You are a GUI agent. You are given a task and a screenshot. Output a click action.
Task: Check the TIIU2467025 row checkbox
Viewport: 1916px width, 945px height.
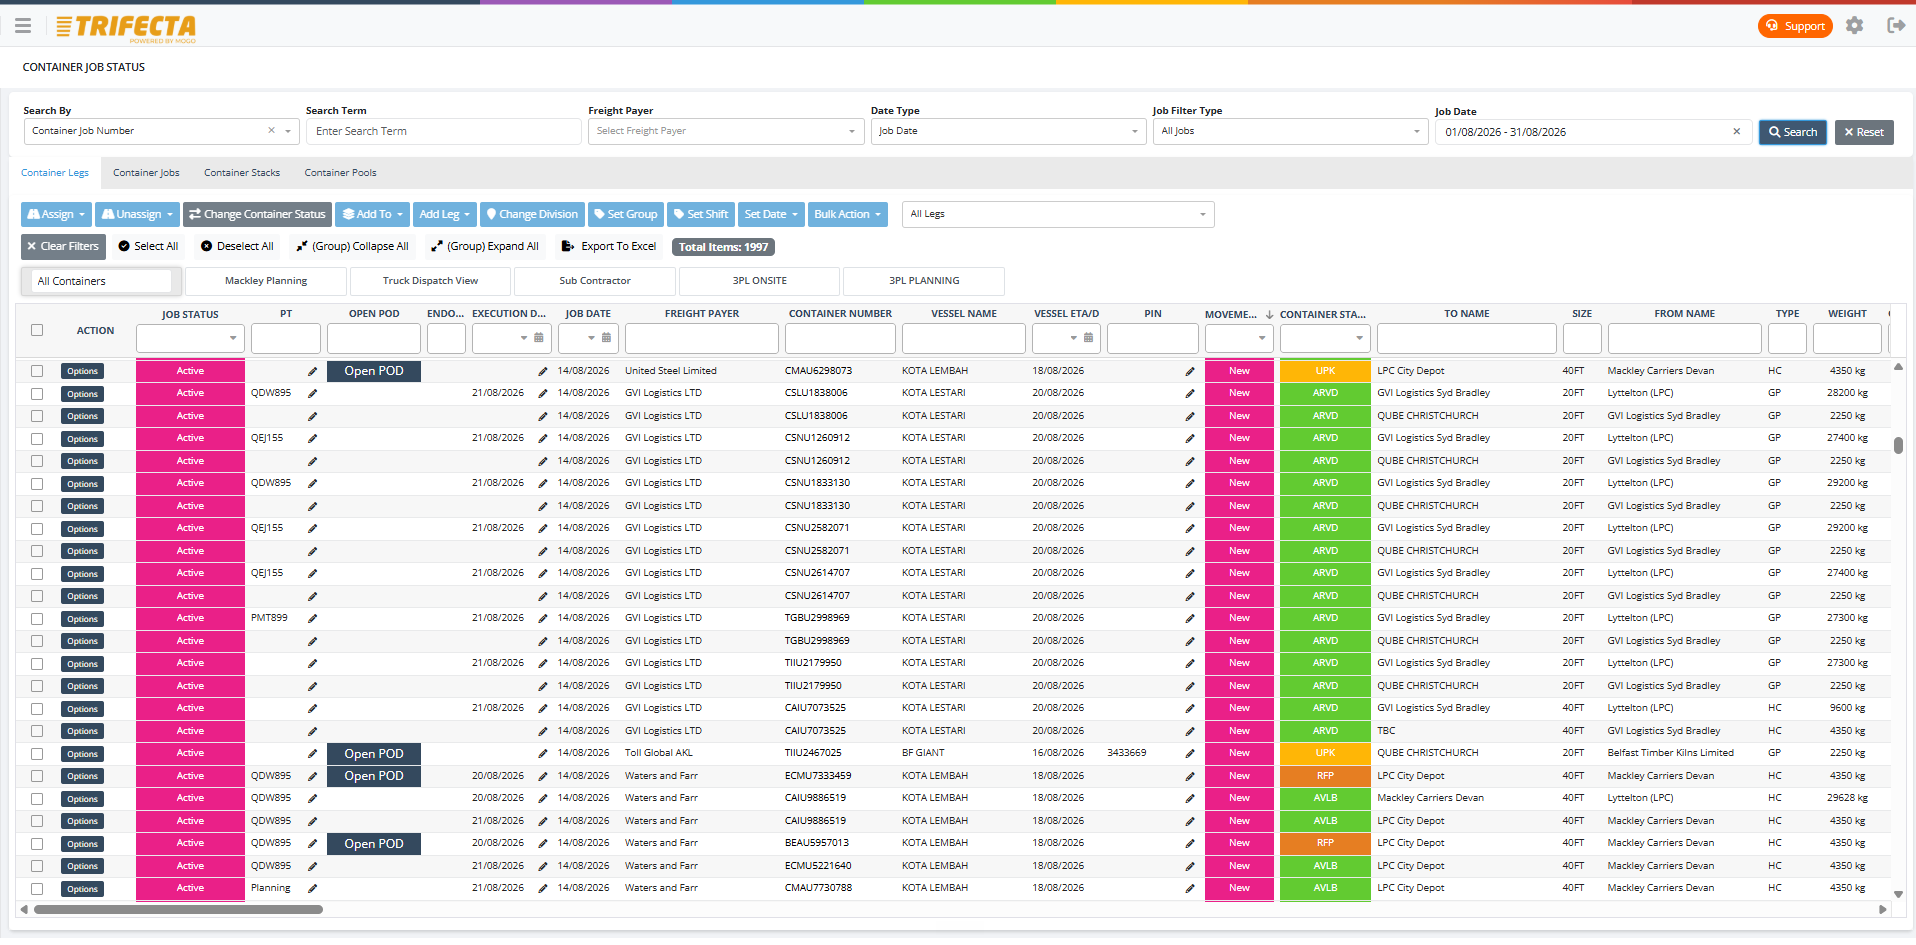pos(37,754)
